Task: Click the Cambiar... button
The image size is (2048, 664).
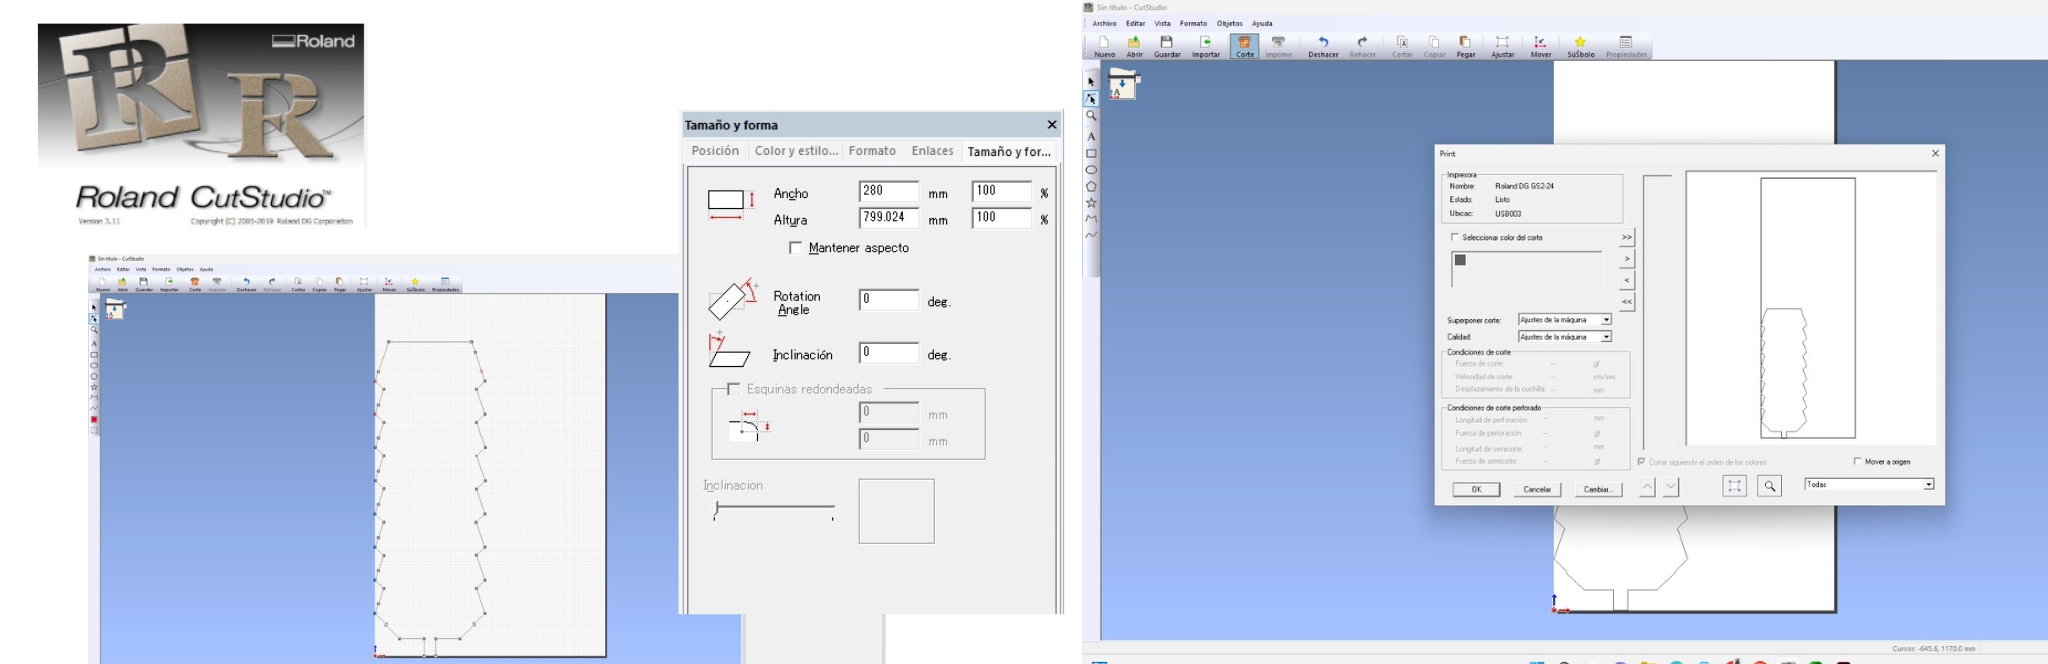Action: 1597,489
